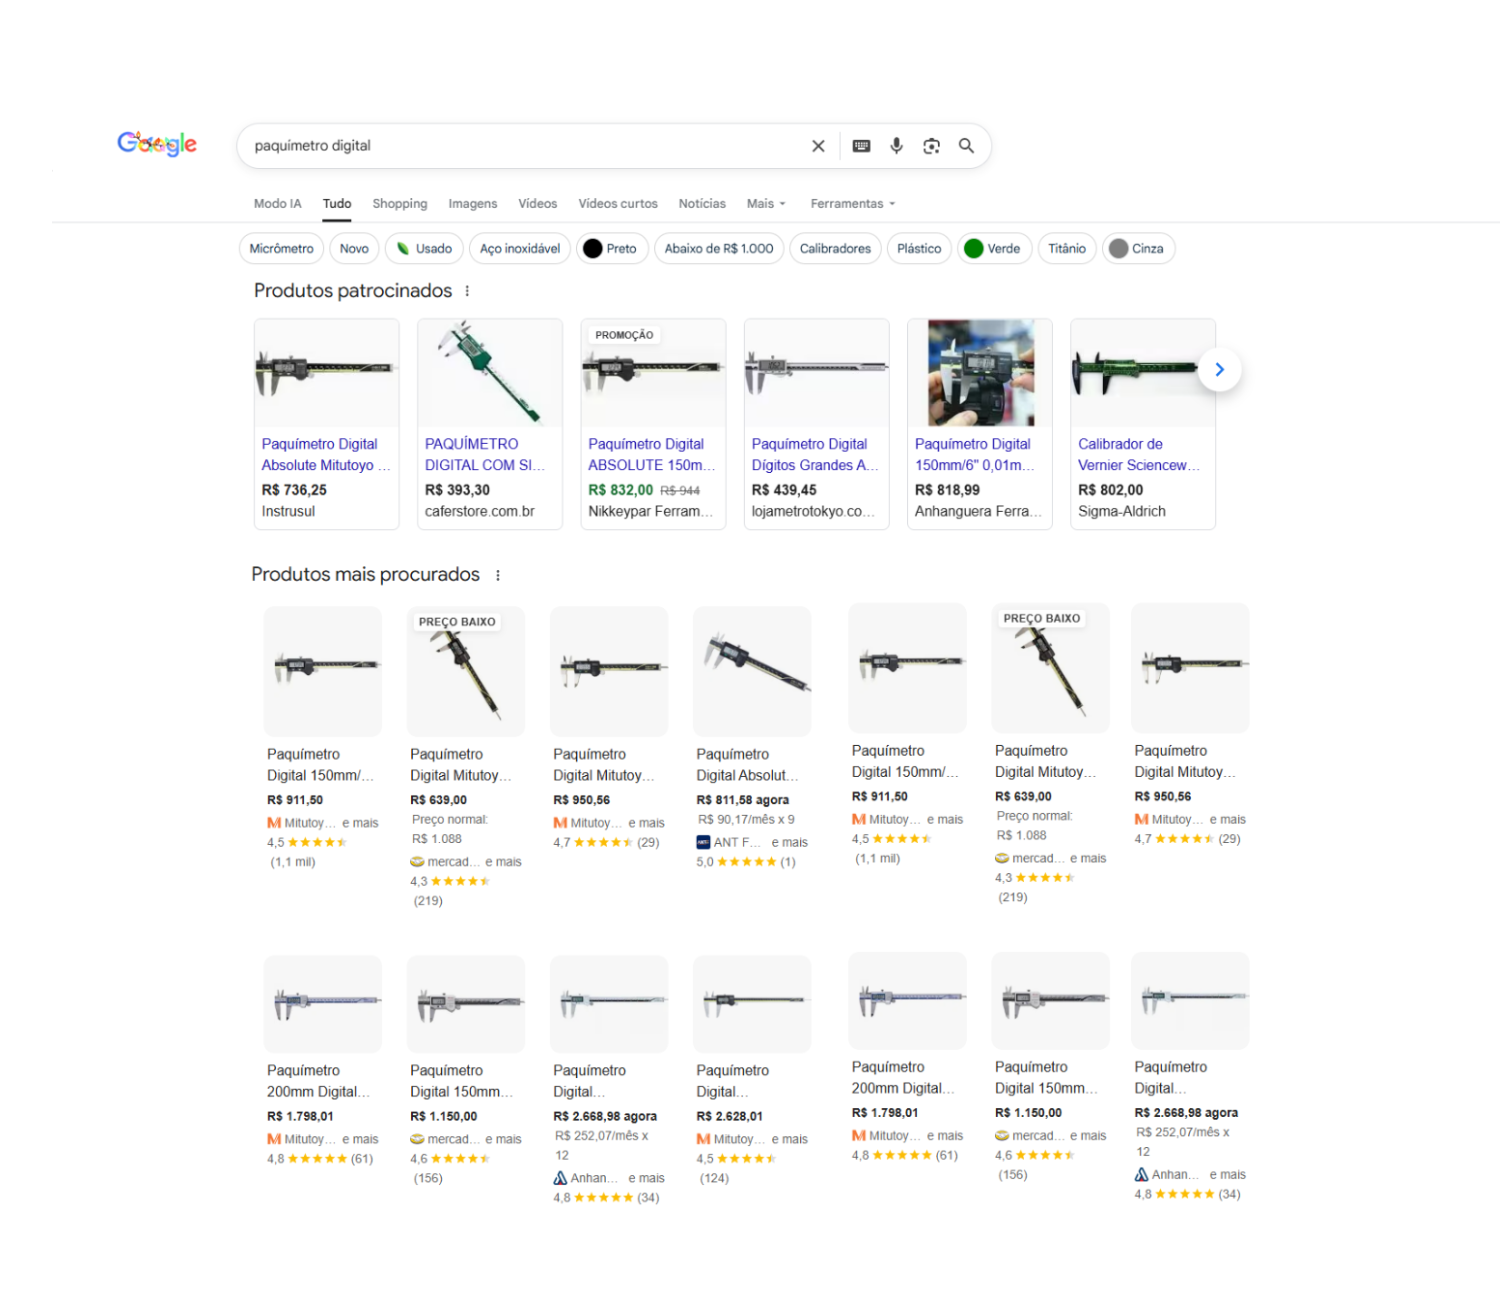Screen dimensions: 1500x1300
Task: Open most searched products options via three-dot icon
Action: point(498,575)
